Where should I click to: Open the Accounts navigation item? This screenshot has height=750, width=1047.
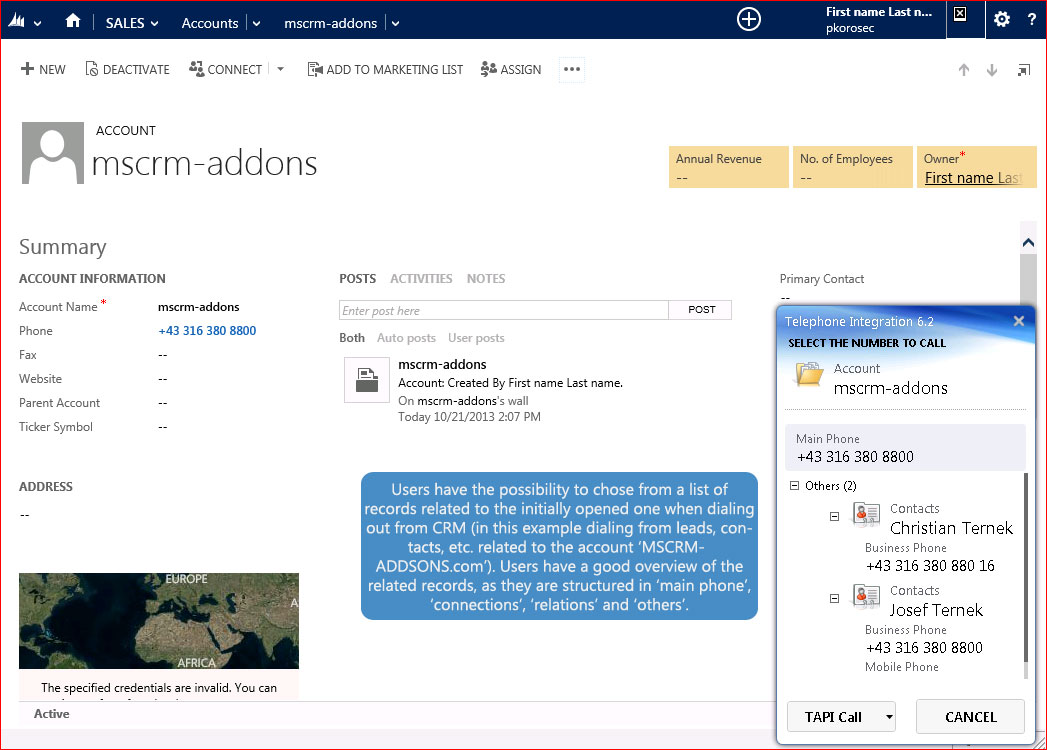click(210, 23)
